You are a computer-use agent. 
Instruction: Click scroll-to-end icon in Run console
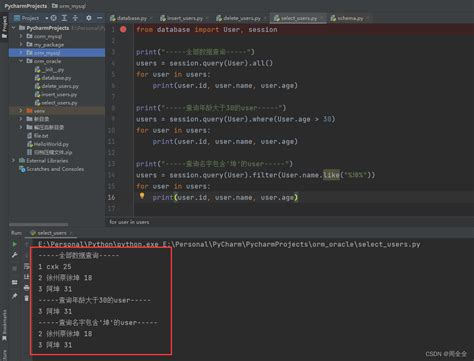point(27,277)
